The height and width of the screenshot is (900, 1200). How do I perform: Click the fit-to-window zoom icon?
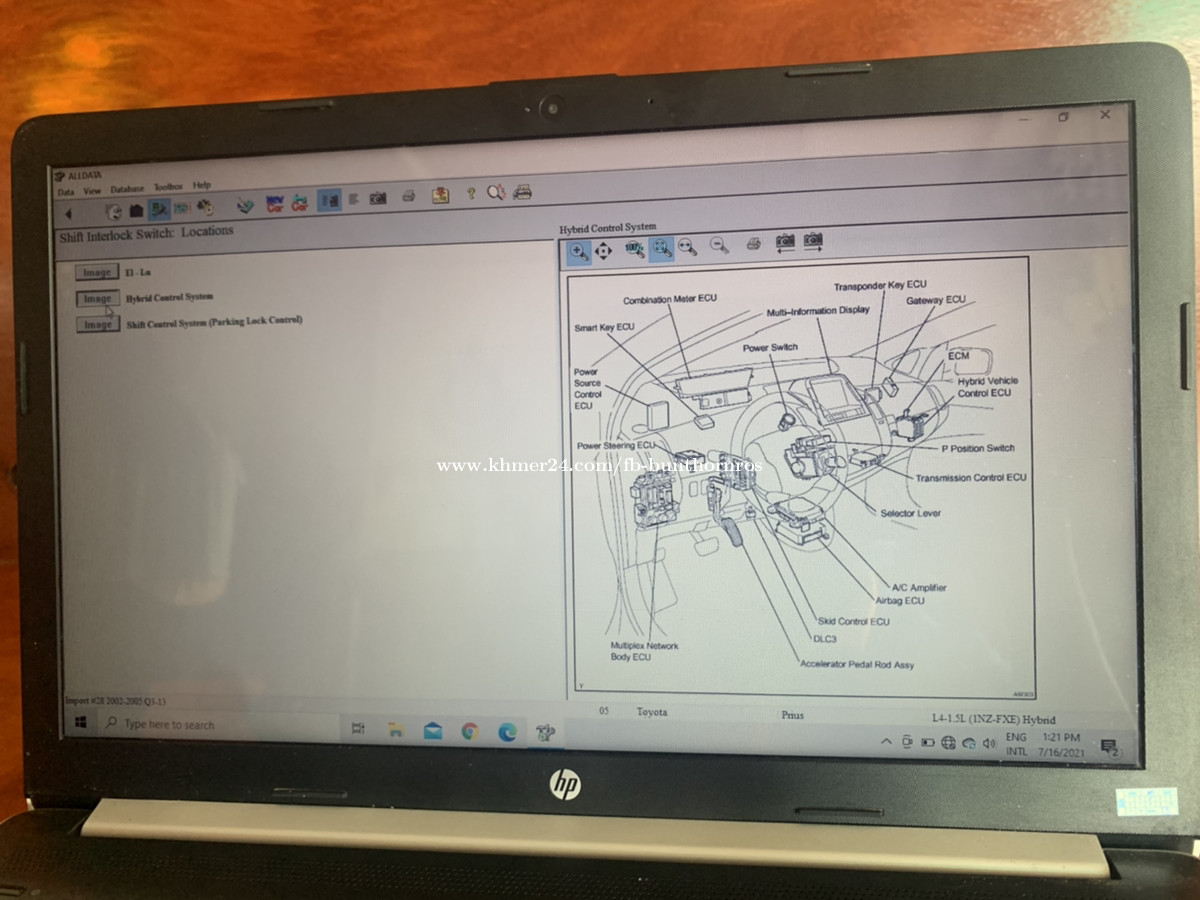coord(661,248)
